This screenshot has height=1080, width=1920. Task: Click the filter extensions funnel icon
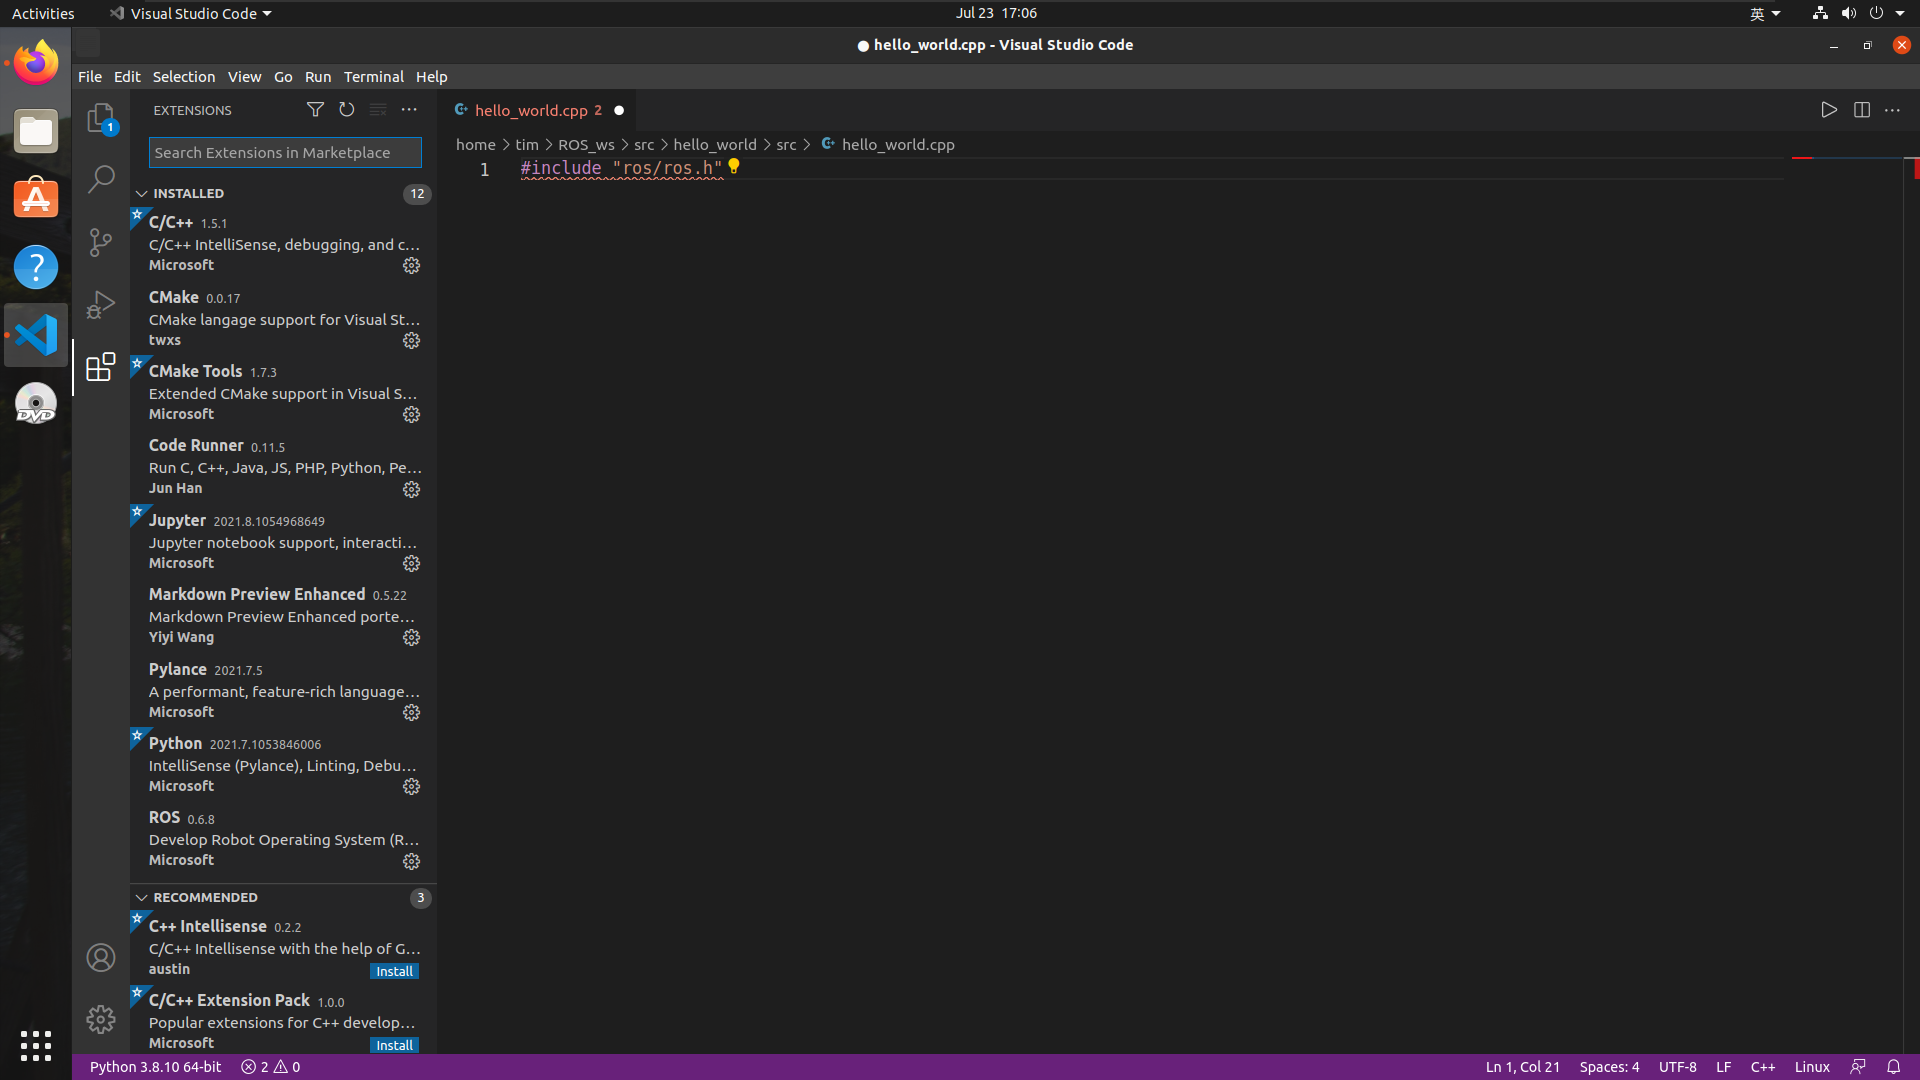tap(315, 110)
